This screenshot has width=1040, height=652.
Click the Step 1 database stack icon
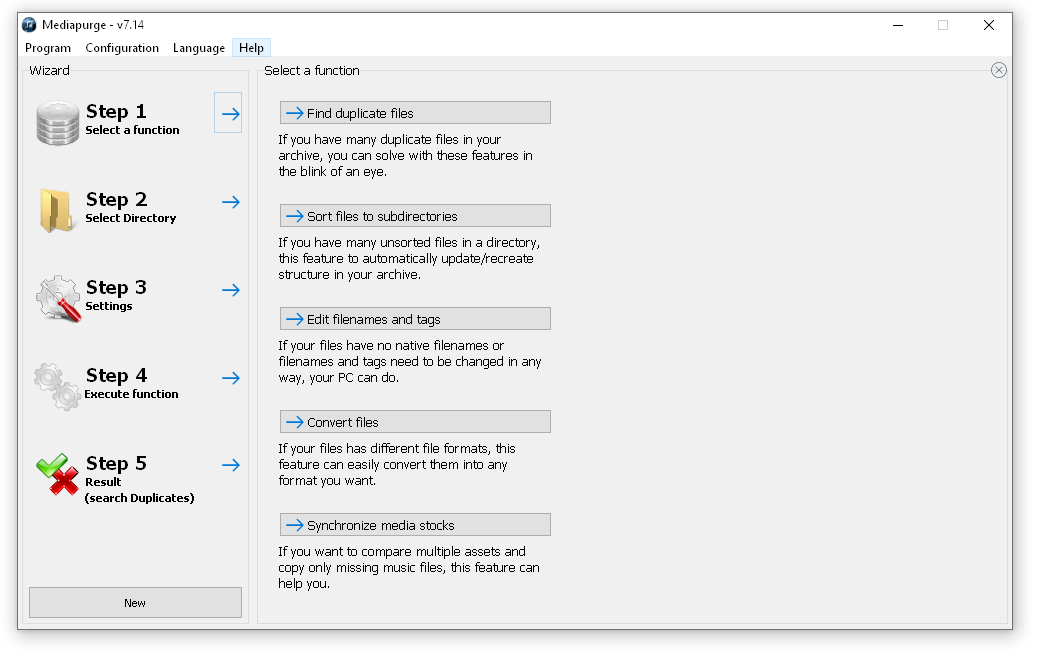(57, 123)
